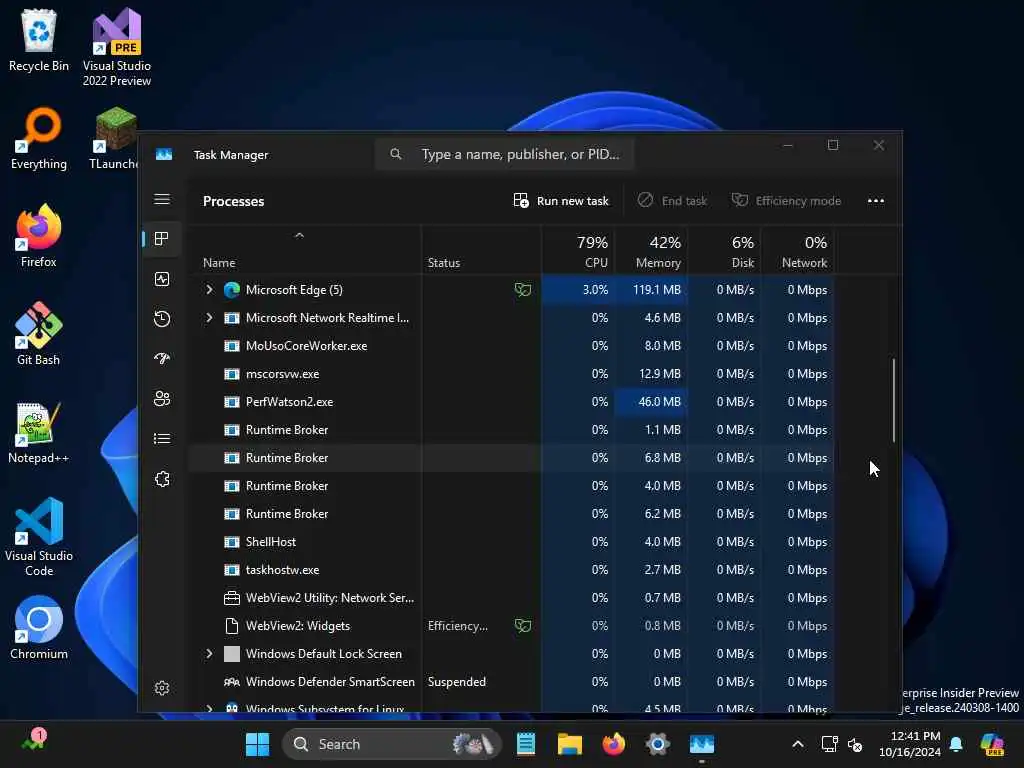Open Notepad icon on the taskbar
The height and width of the screenshot is (768, 1024).
coord(526,744)
